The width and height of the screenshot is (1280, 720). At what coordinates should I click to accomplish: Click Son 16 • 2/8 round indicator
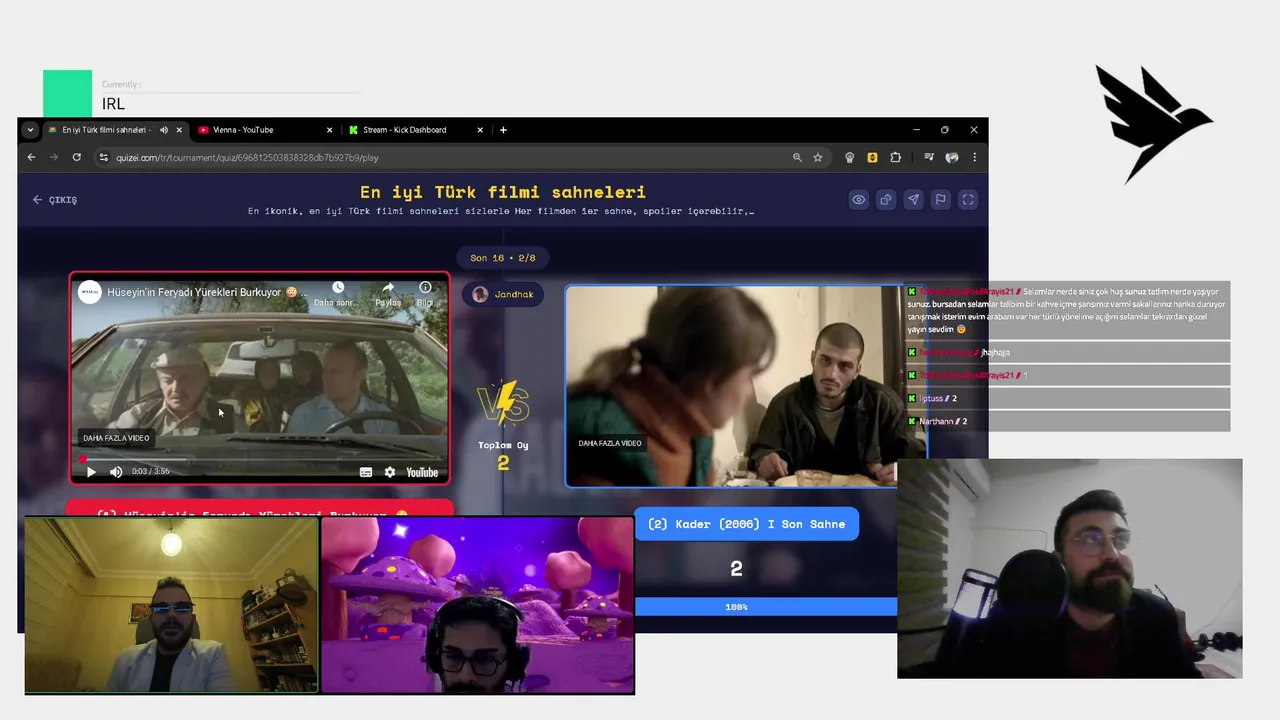point(503,258)
